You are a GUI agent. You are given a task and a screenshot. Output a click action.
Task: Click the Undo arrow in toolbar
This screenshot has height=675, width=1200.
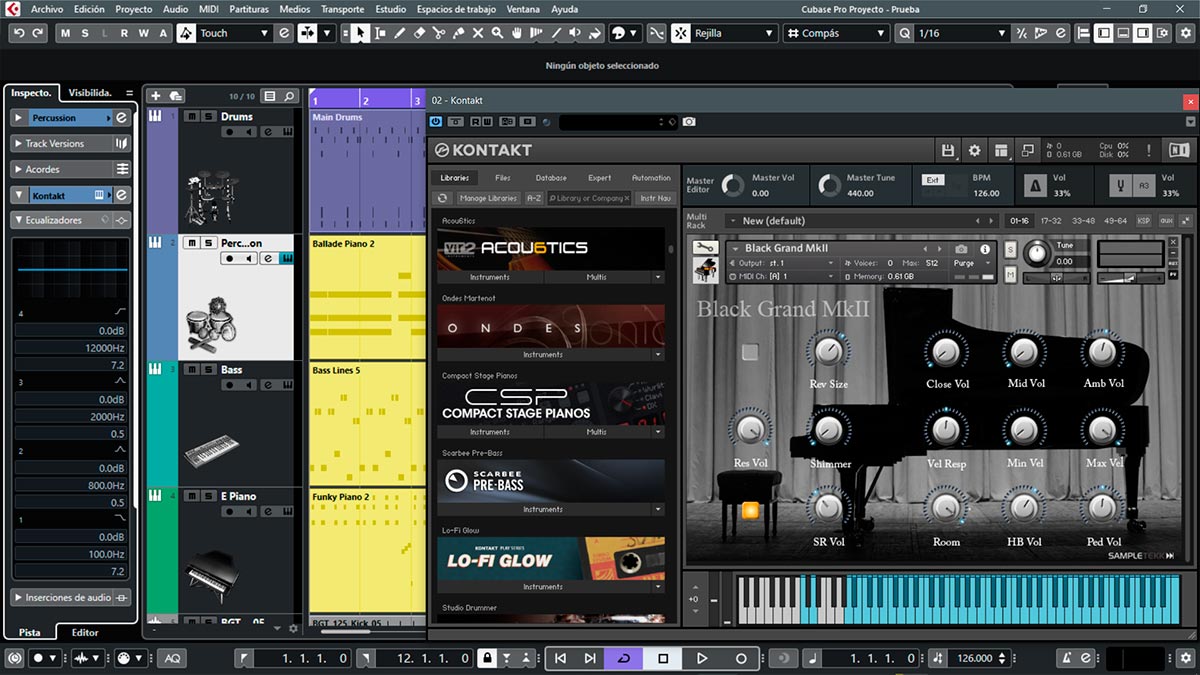(x=18, y=33)
